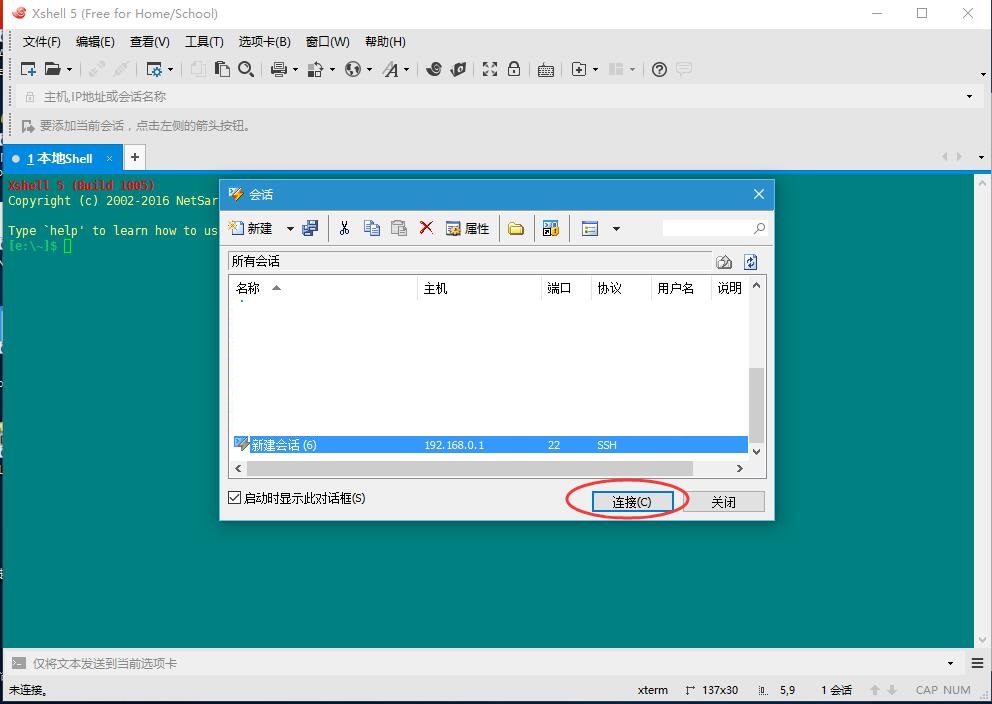Click the printer icon in main toolbar

pos(278,69)
